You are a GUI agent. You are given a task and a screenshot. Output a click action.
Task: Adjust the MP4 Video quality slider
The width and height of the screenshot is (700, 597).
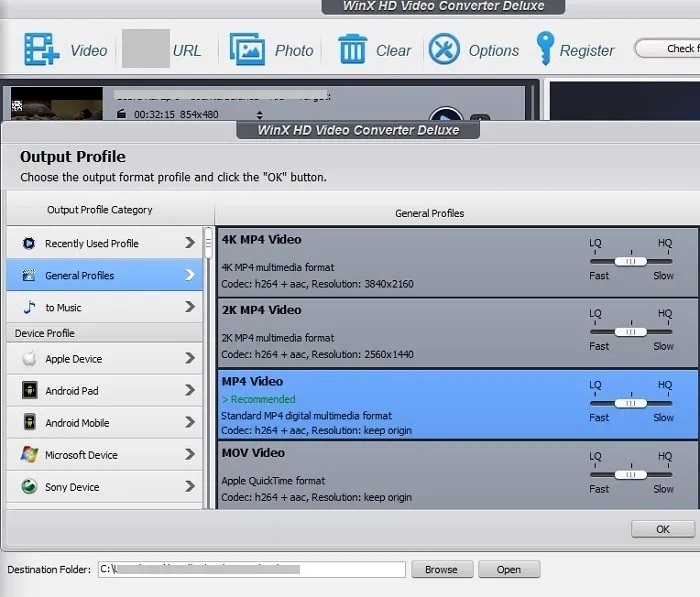(631, 403)
